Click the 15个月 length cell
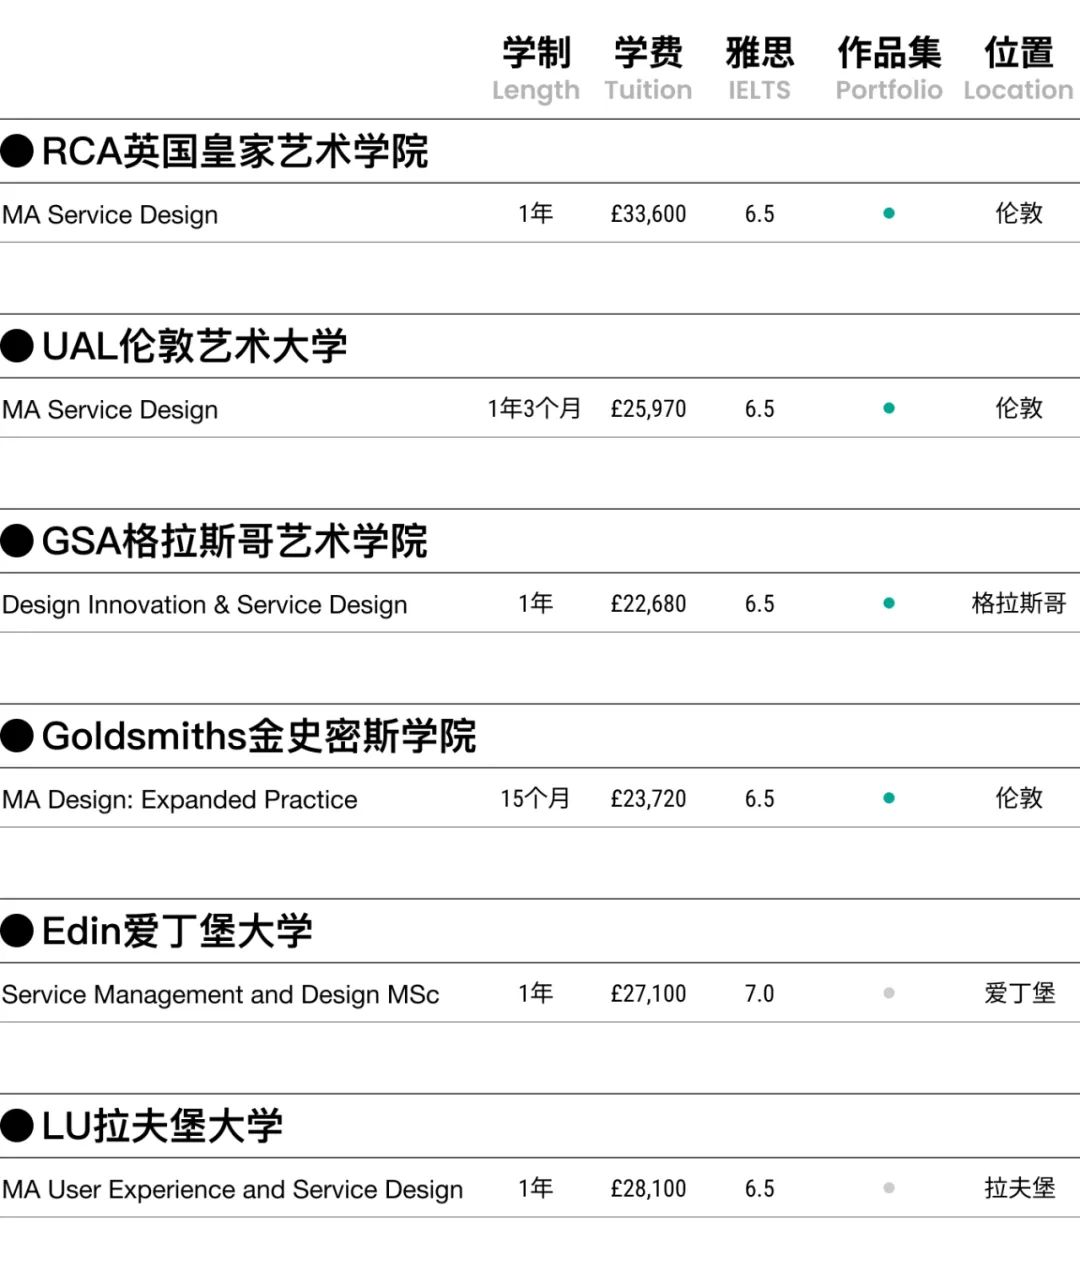 coord(535,798)
